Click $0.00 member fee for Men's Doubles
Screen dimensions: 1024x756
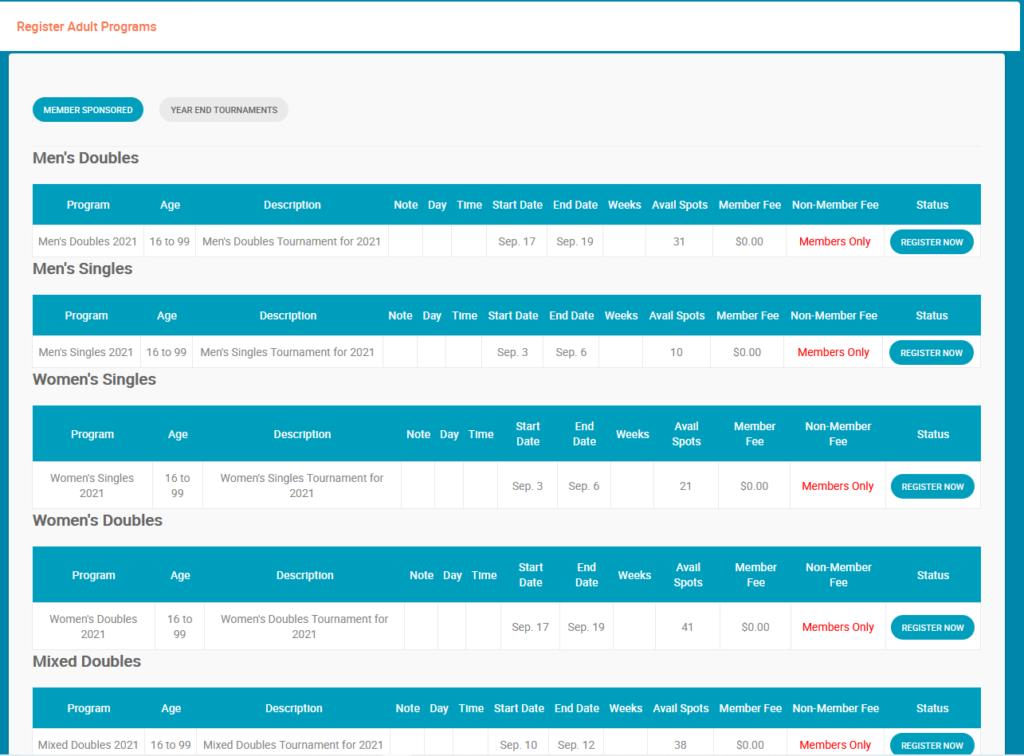[749, 242]
